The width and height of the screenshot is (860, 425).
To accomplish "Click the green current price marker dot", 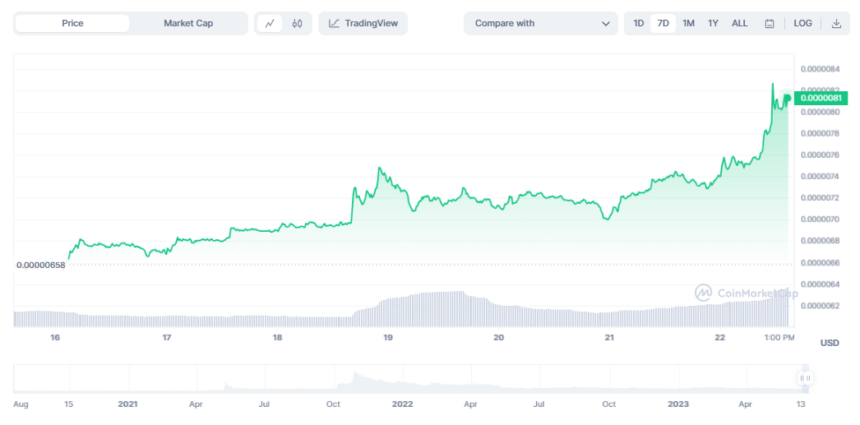I will 788,98.
